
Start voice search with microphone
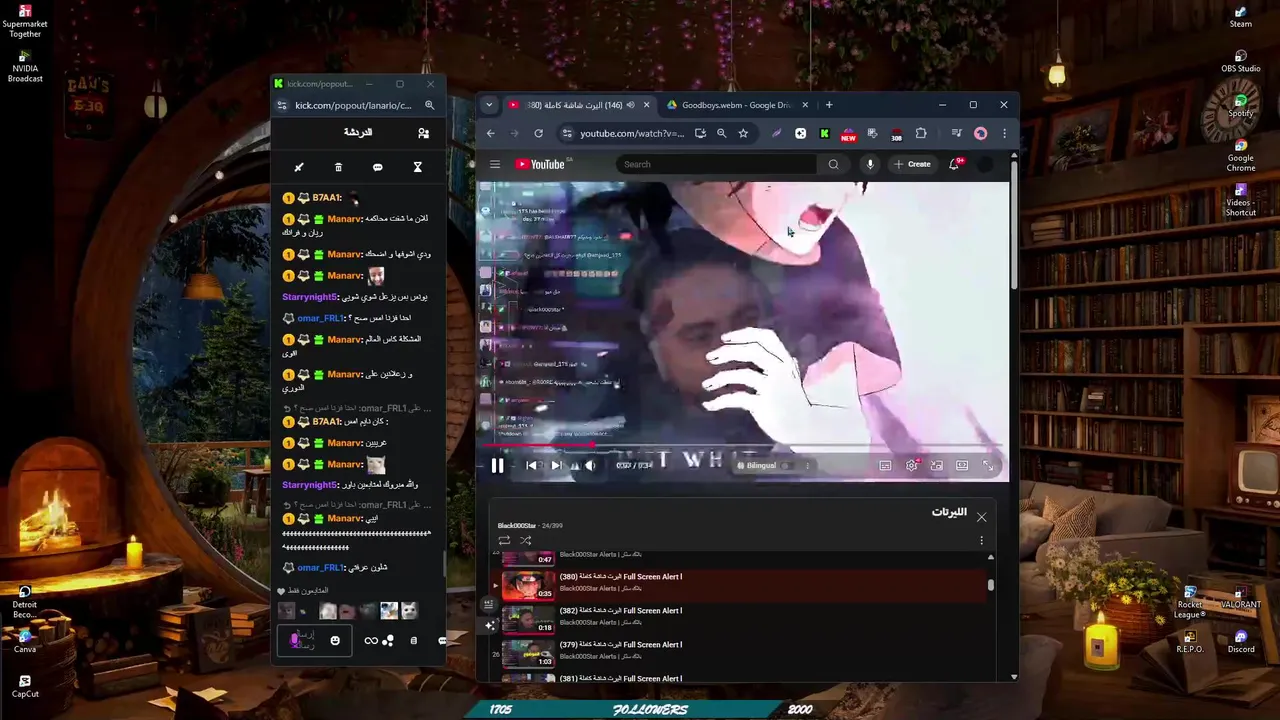870,164
